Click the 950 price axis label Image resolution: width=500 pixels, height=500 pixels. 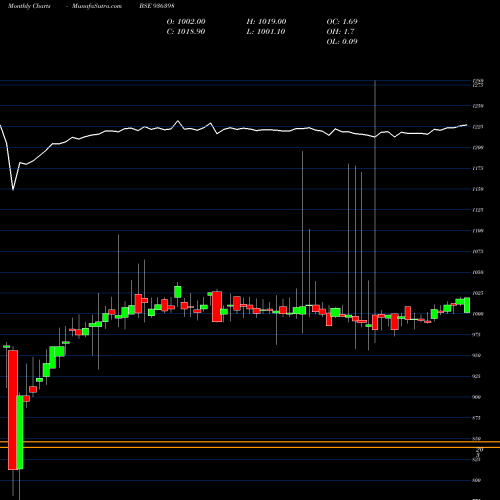tap(477, 355)
